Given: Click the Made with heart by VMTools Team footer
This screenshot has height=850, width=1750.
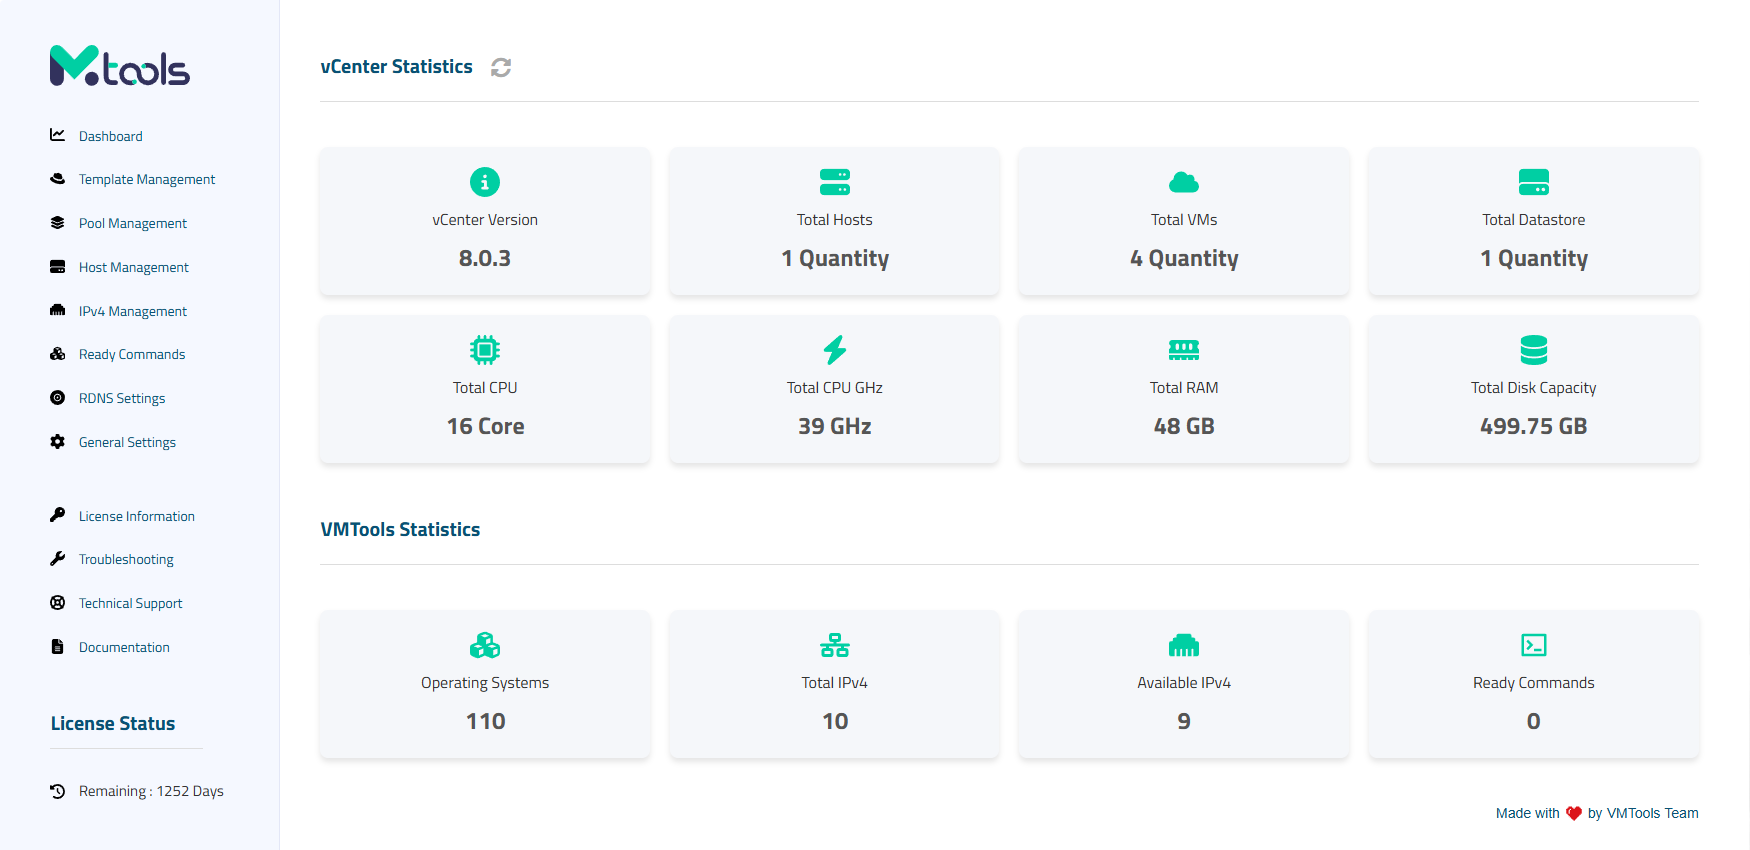Looking at the screenshot, I should (1597, 813).
